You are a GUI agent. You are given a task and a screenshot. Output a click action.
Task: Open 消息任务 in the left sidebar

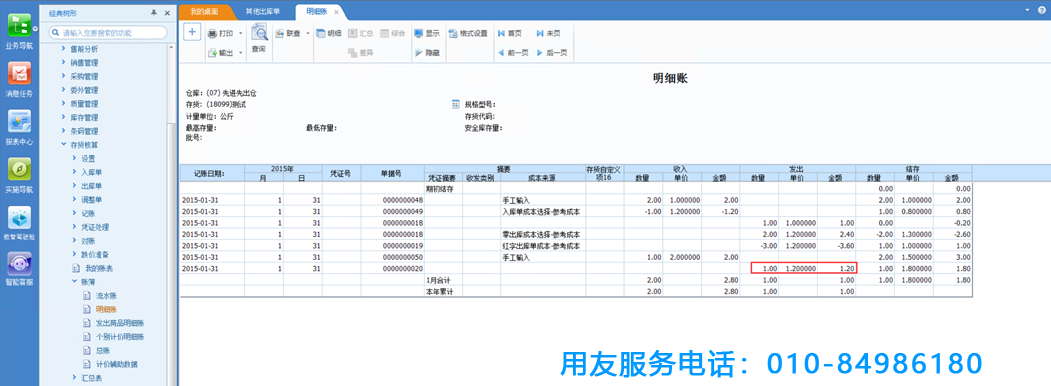tap(19, 79)
